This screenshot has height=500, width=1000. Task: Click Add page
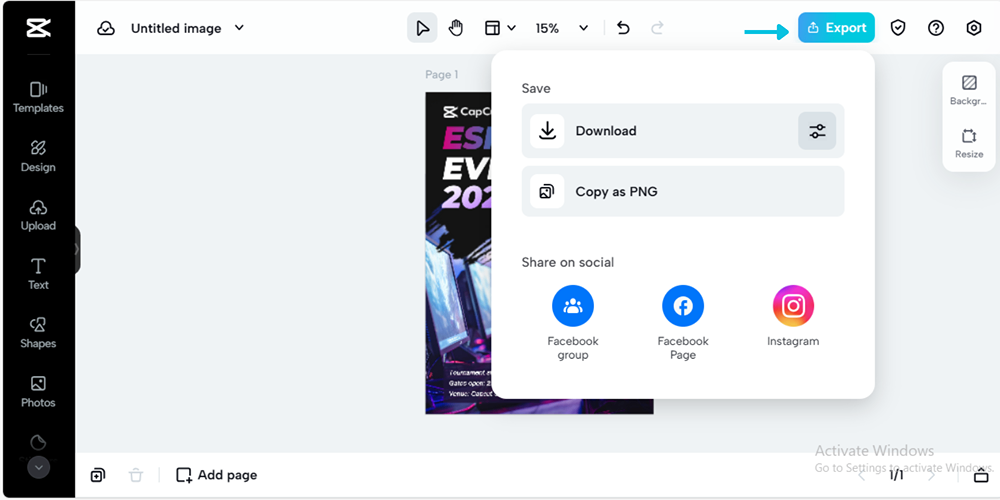217,475
